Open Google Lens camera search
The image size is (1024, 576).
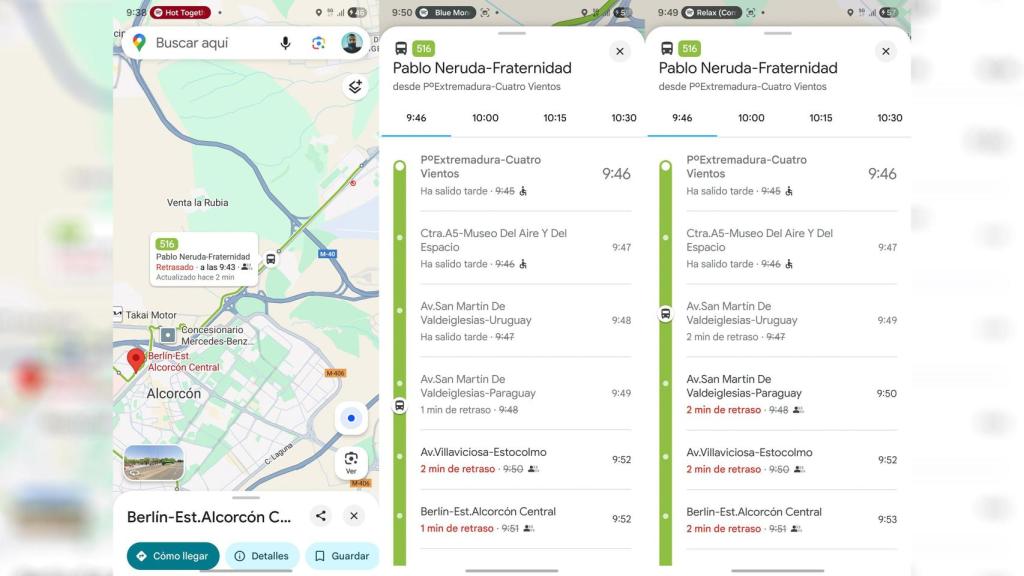click(320, 43)
